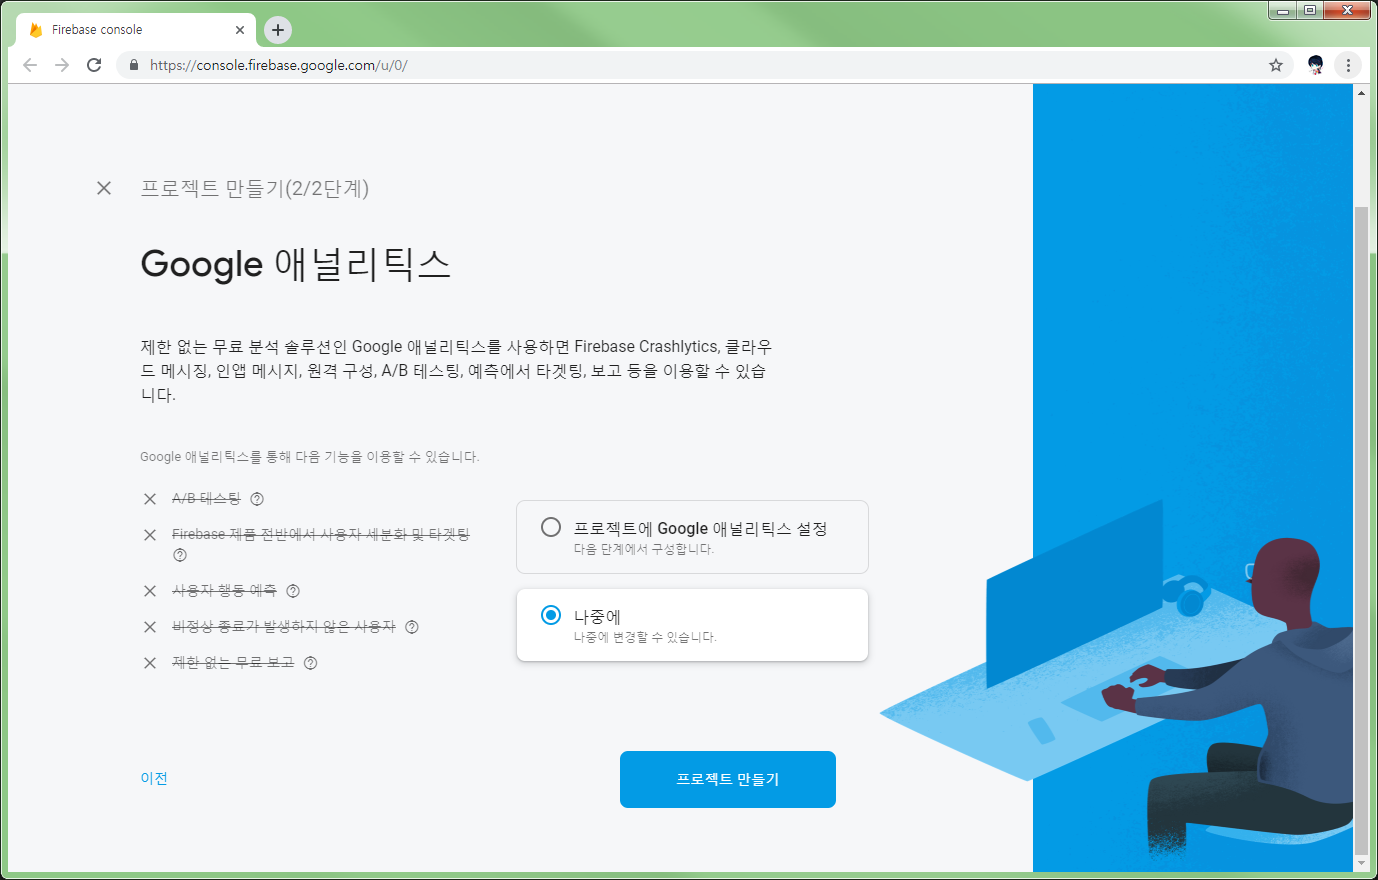Select the Firebase console tab
The height and width of the screenshot is (880, 1378).
136,30
